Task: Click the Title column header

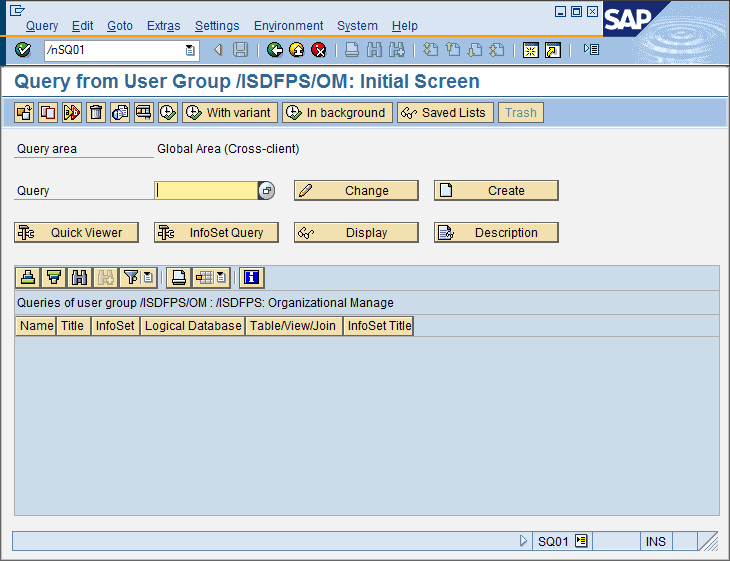Action: 73,326
